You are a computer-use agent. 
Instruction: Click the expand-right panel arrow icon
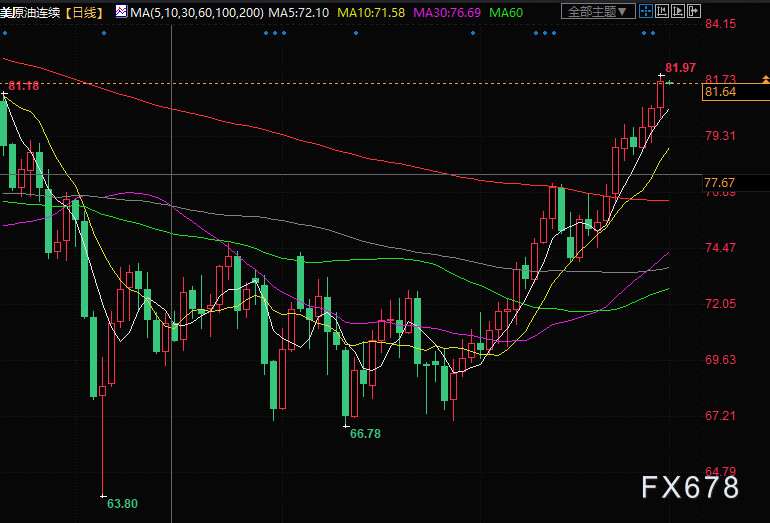point(693,11)
